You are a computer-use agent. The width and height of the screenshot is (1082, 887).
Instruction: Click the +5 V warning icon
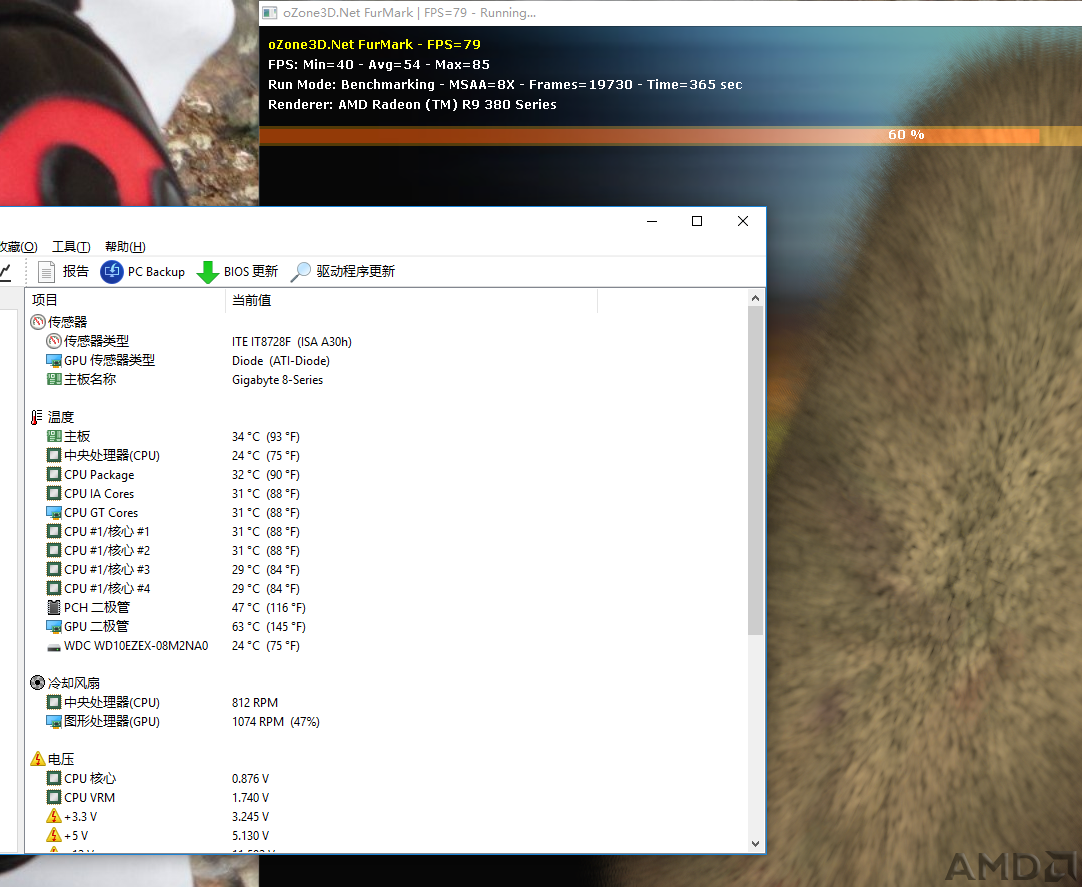(x=54, y=835)
